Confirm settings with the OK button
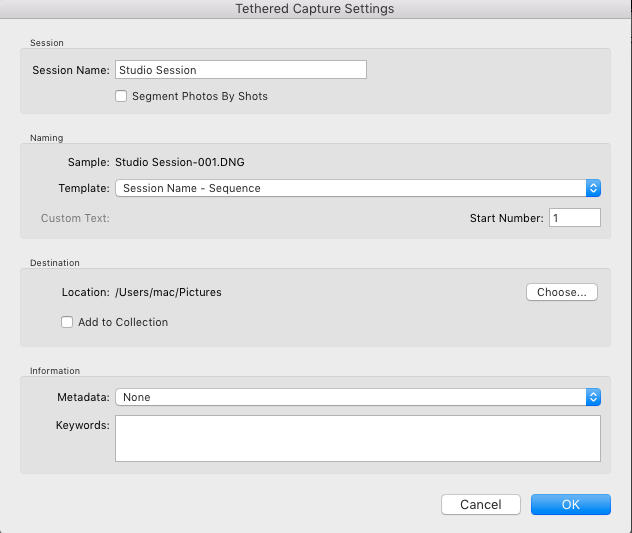632x533 pixels. tap(570, 504)
